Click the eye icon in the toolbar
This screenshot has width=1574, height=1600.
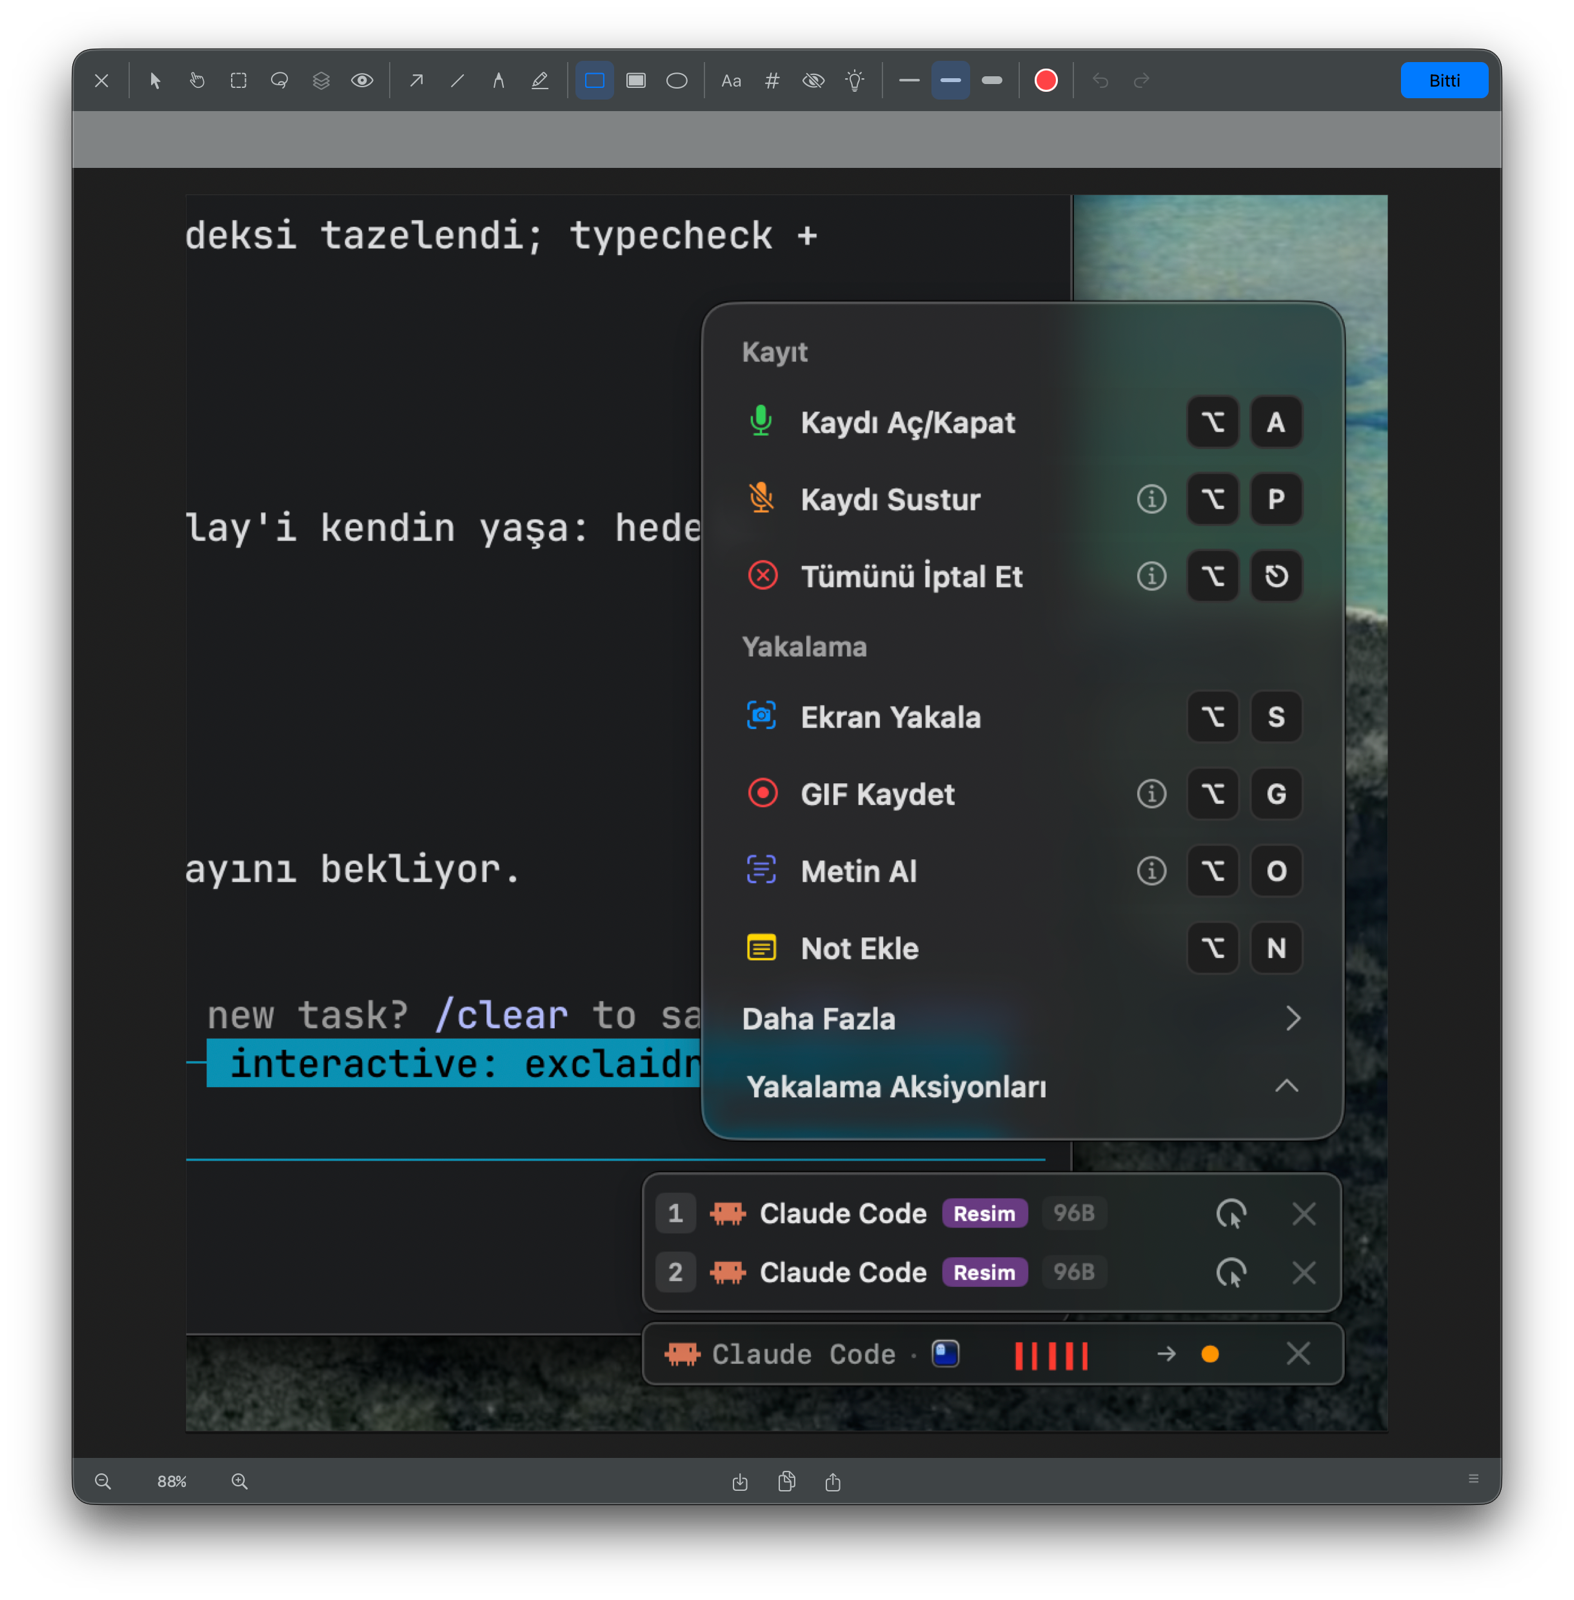(362, 81)
